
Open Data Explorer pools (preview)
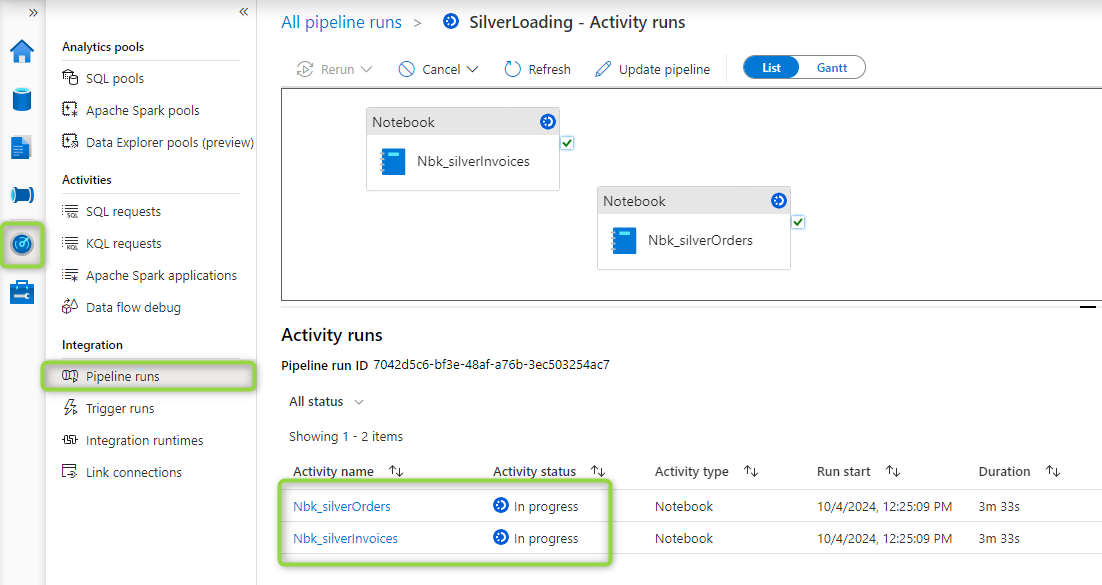pyautogui.click(x=170, y=142)
